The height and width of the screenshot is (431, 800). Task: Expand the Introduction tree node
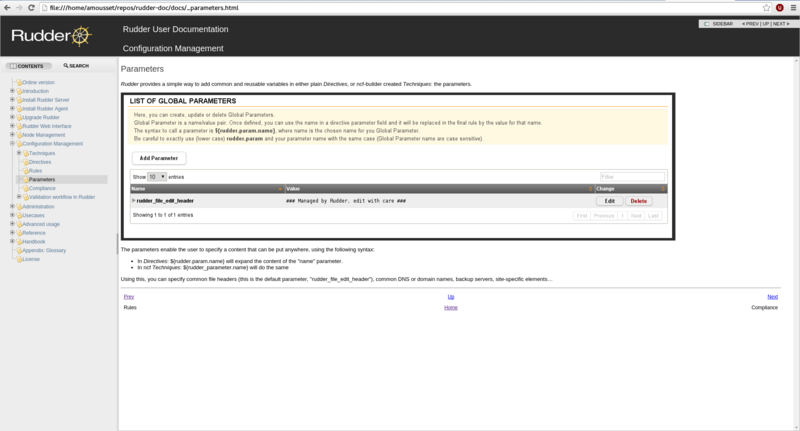pyautogui.click(x=12, y=91)
